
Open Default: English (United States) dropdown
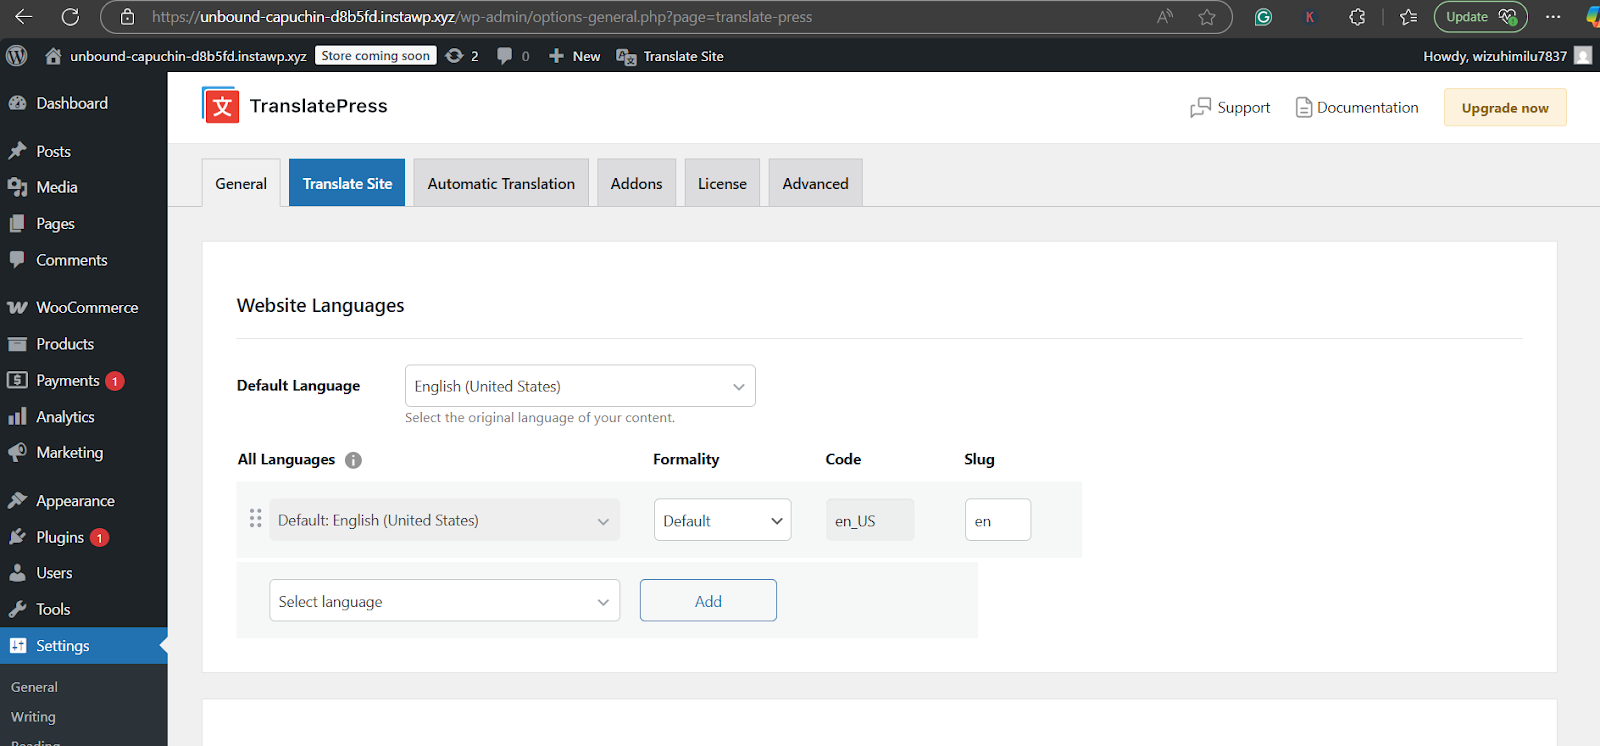pos(444,520)
